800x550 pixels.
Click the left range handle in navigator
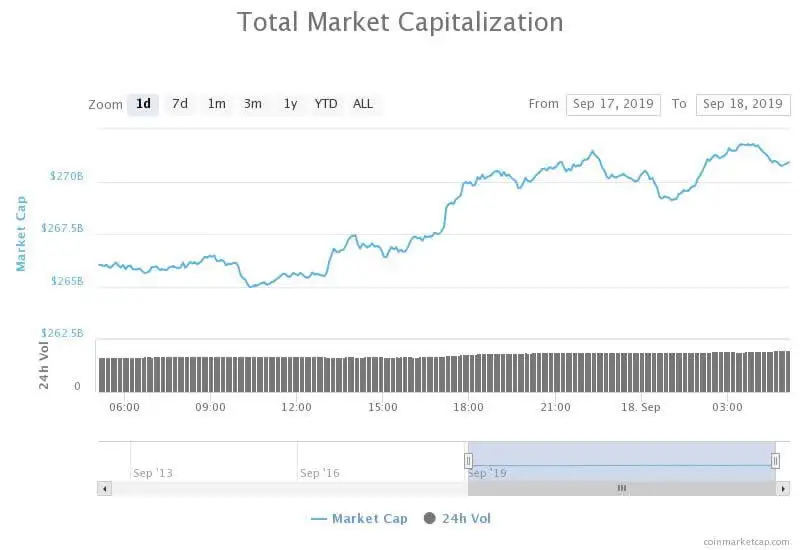[468, 460]
